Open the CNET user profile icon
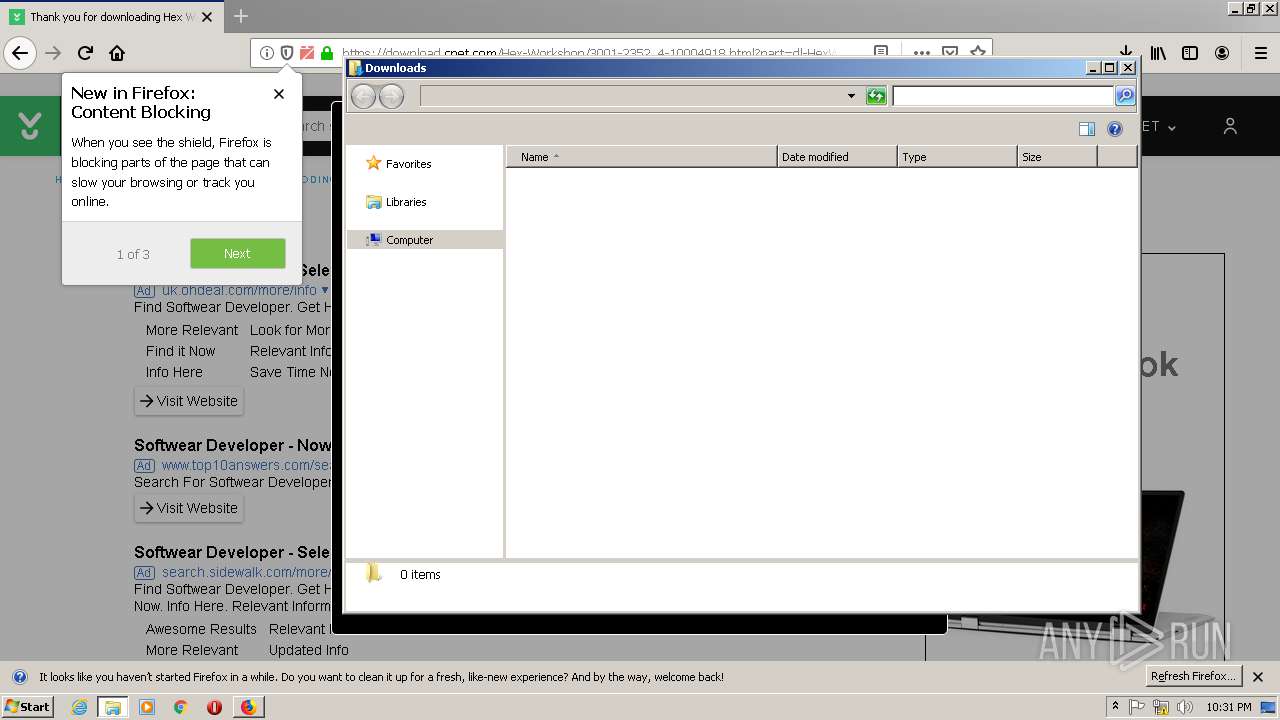Image resolution: width=1280 pixels, height=720 pixels. pyautogui.click(x=1230, y=126)
